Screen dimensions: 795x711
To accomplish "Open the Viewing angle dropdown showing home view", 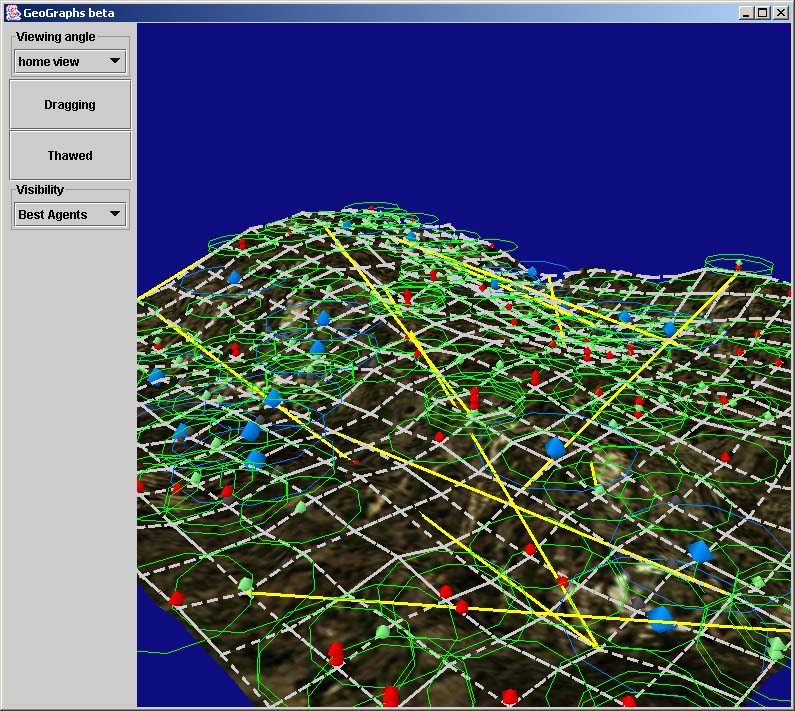I will (70, 61).
